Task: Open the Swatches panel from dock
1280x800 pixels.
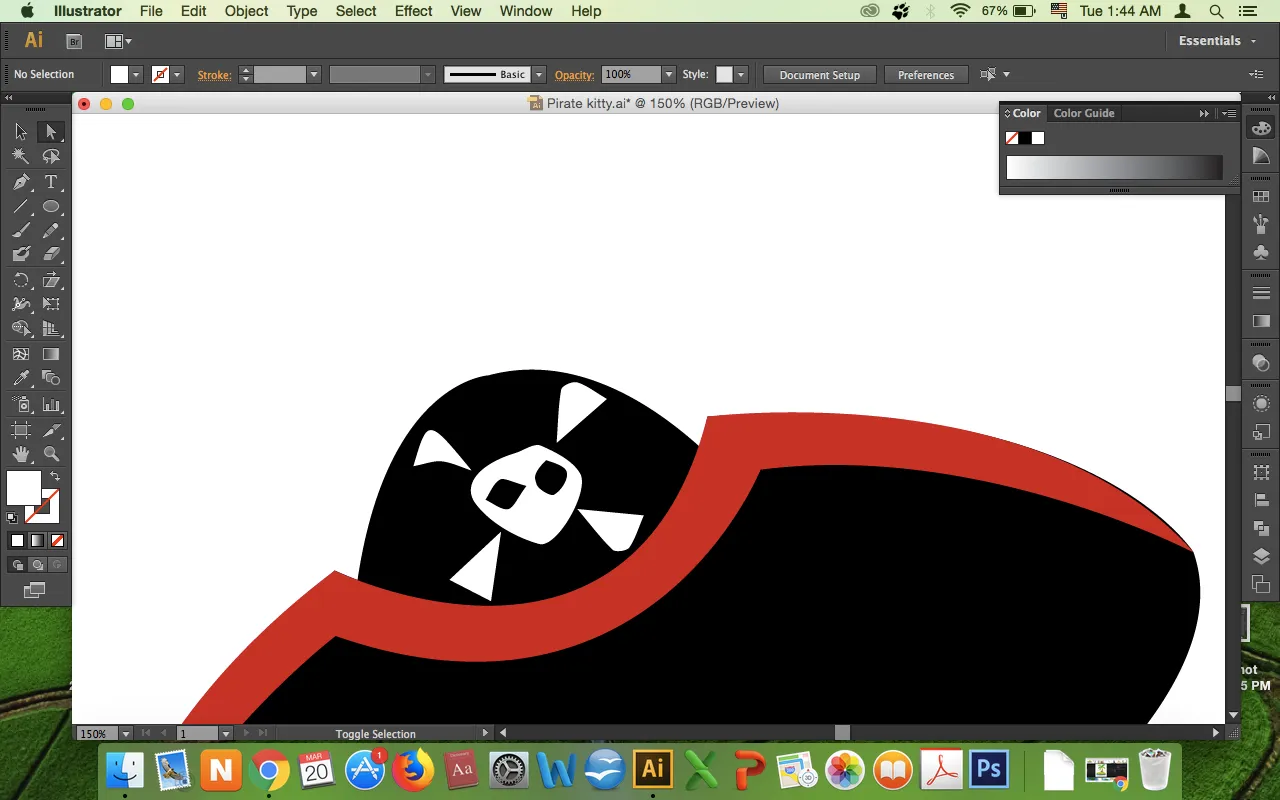Action: (x=1261, y=197)
